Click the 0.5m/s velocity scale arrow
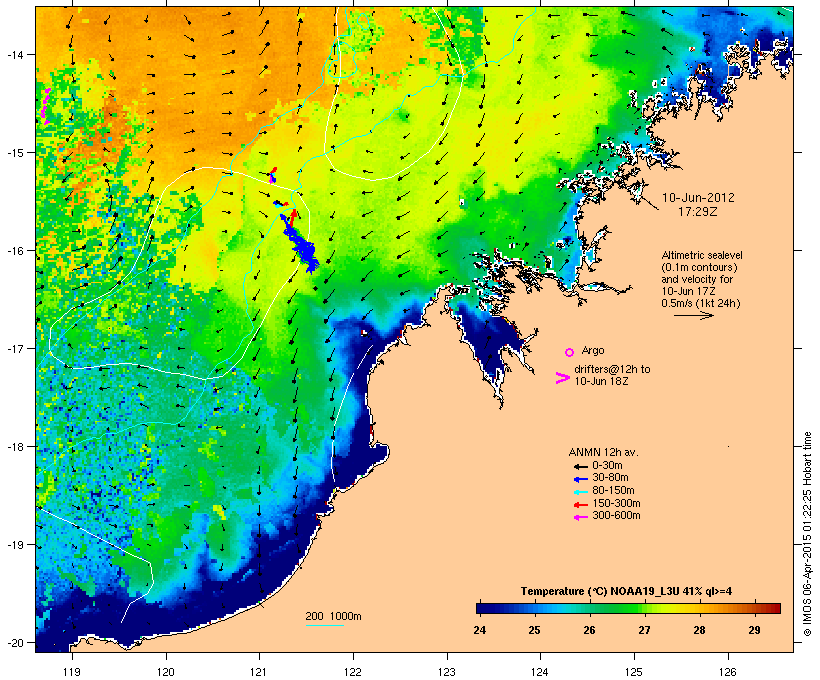The image size is (820, 680). click(693, 315)
